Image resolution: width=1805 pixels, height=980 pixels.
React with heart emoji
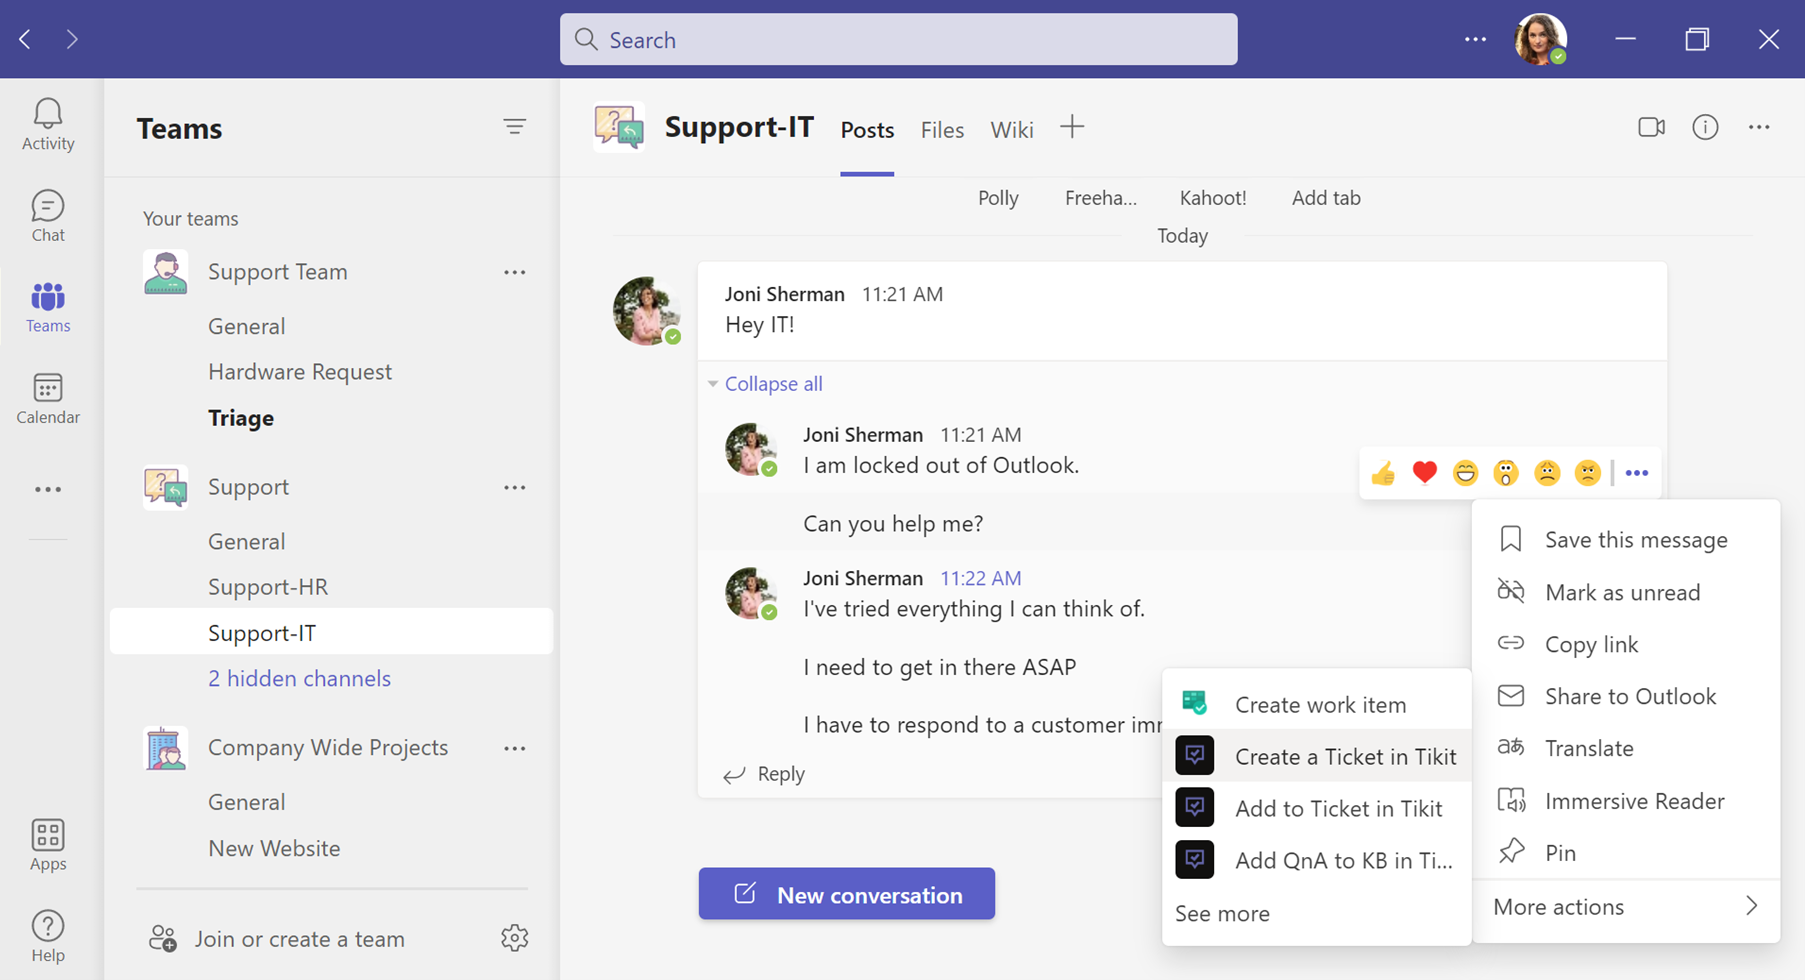pos(1425,472)
